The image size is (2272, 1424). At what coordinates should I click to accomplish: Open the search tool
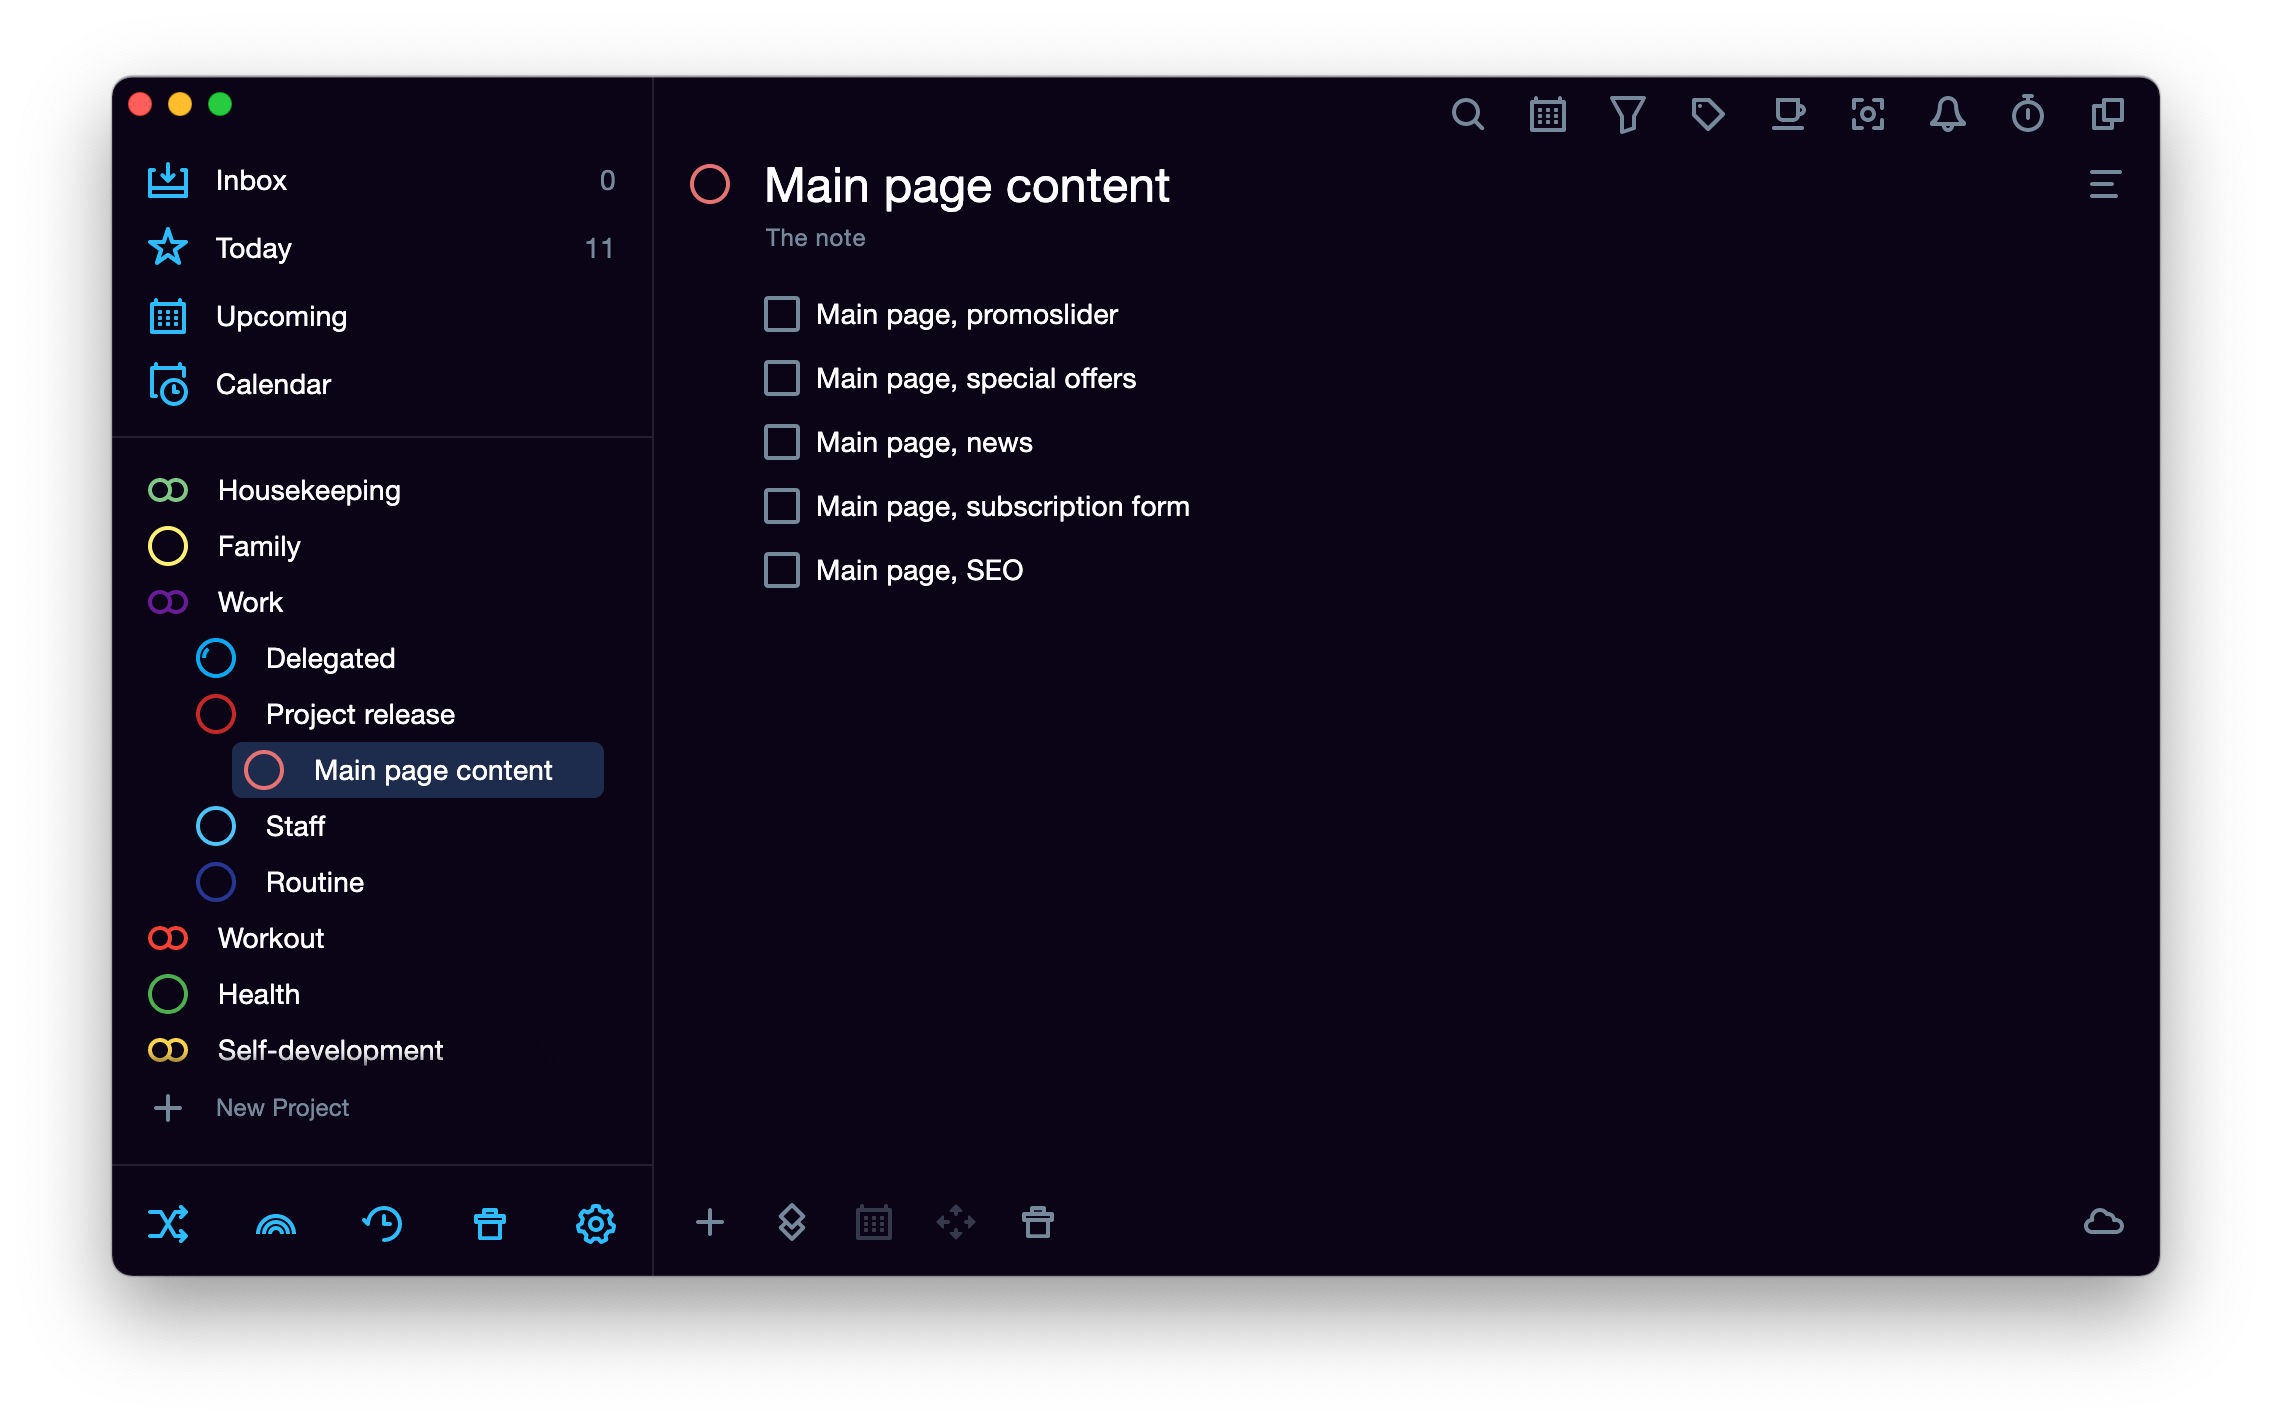point(1469,114)
